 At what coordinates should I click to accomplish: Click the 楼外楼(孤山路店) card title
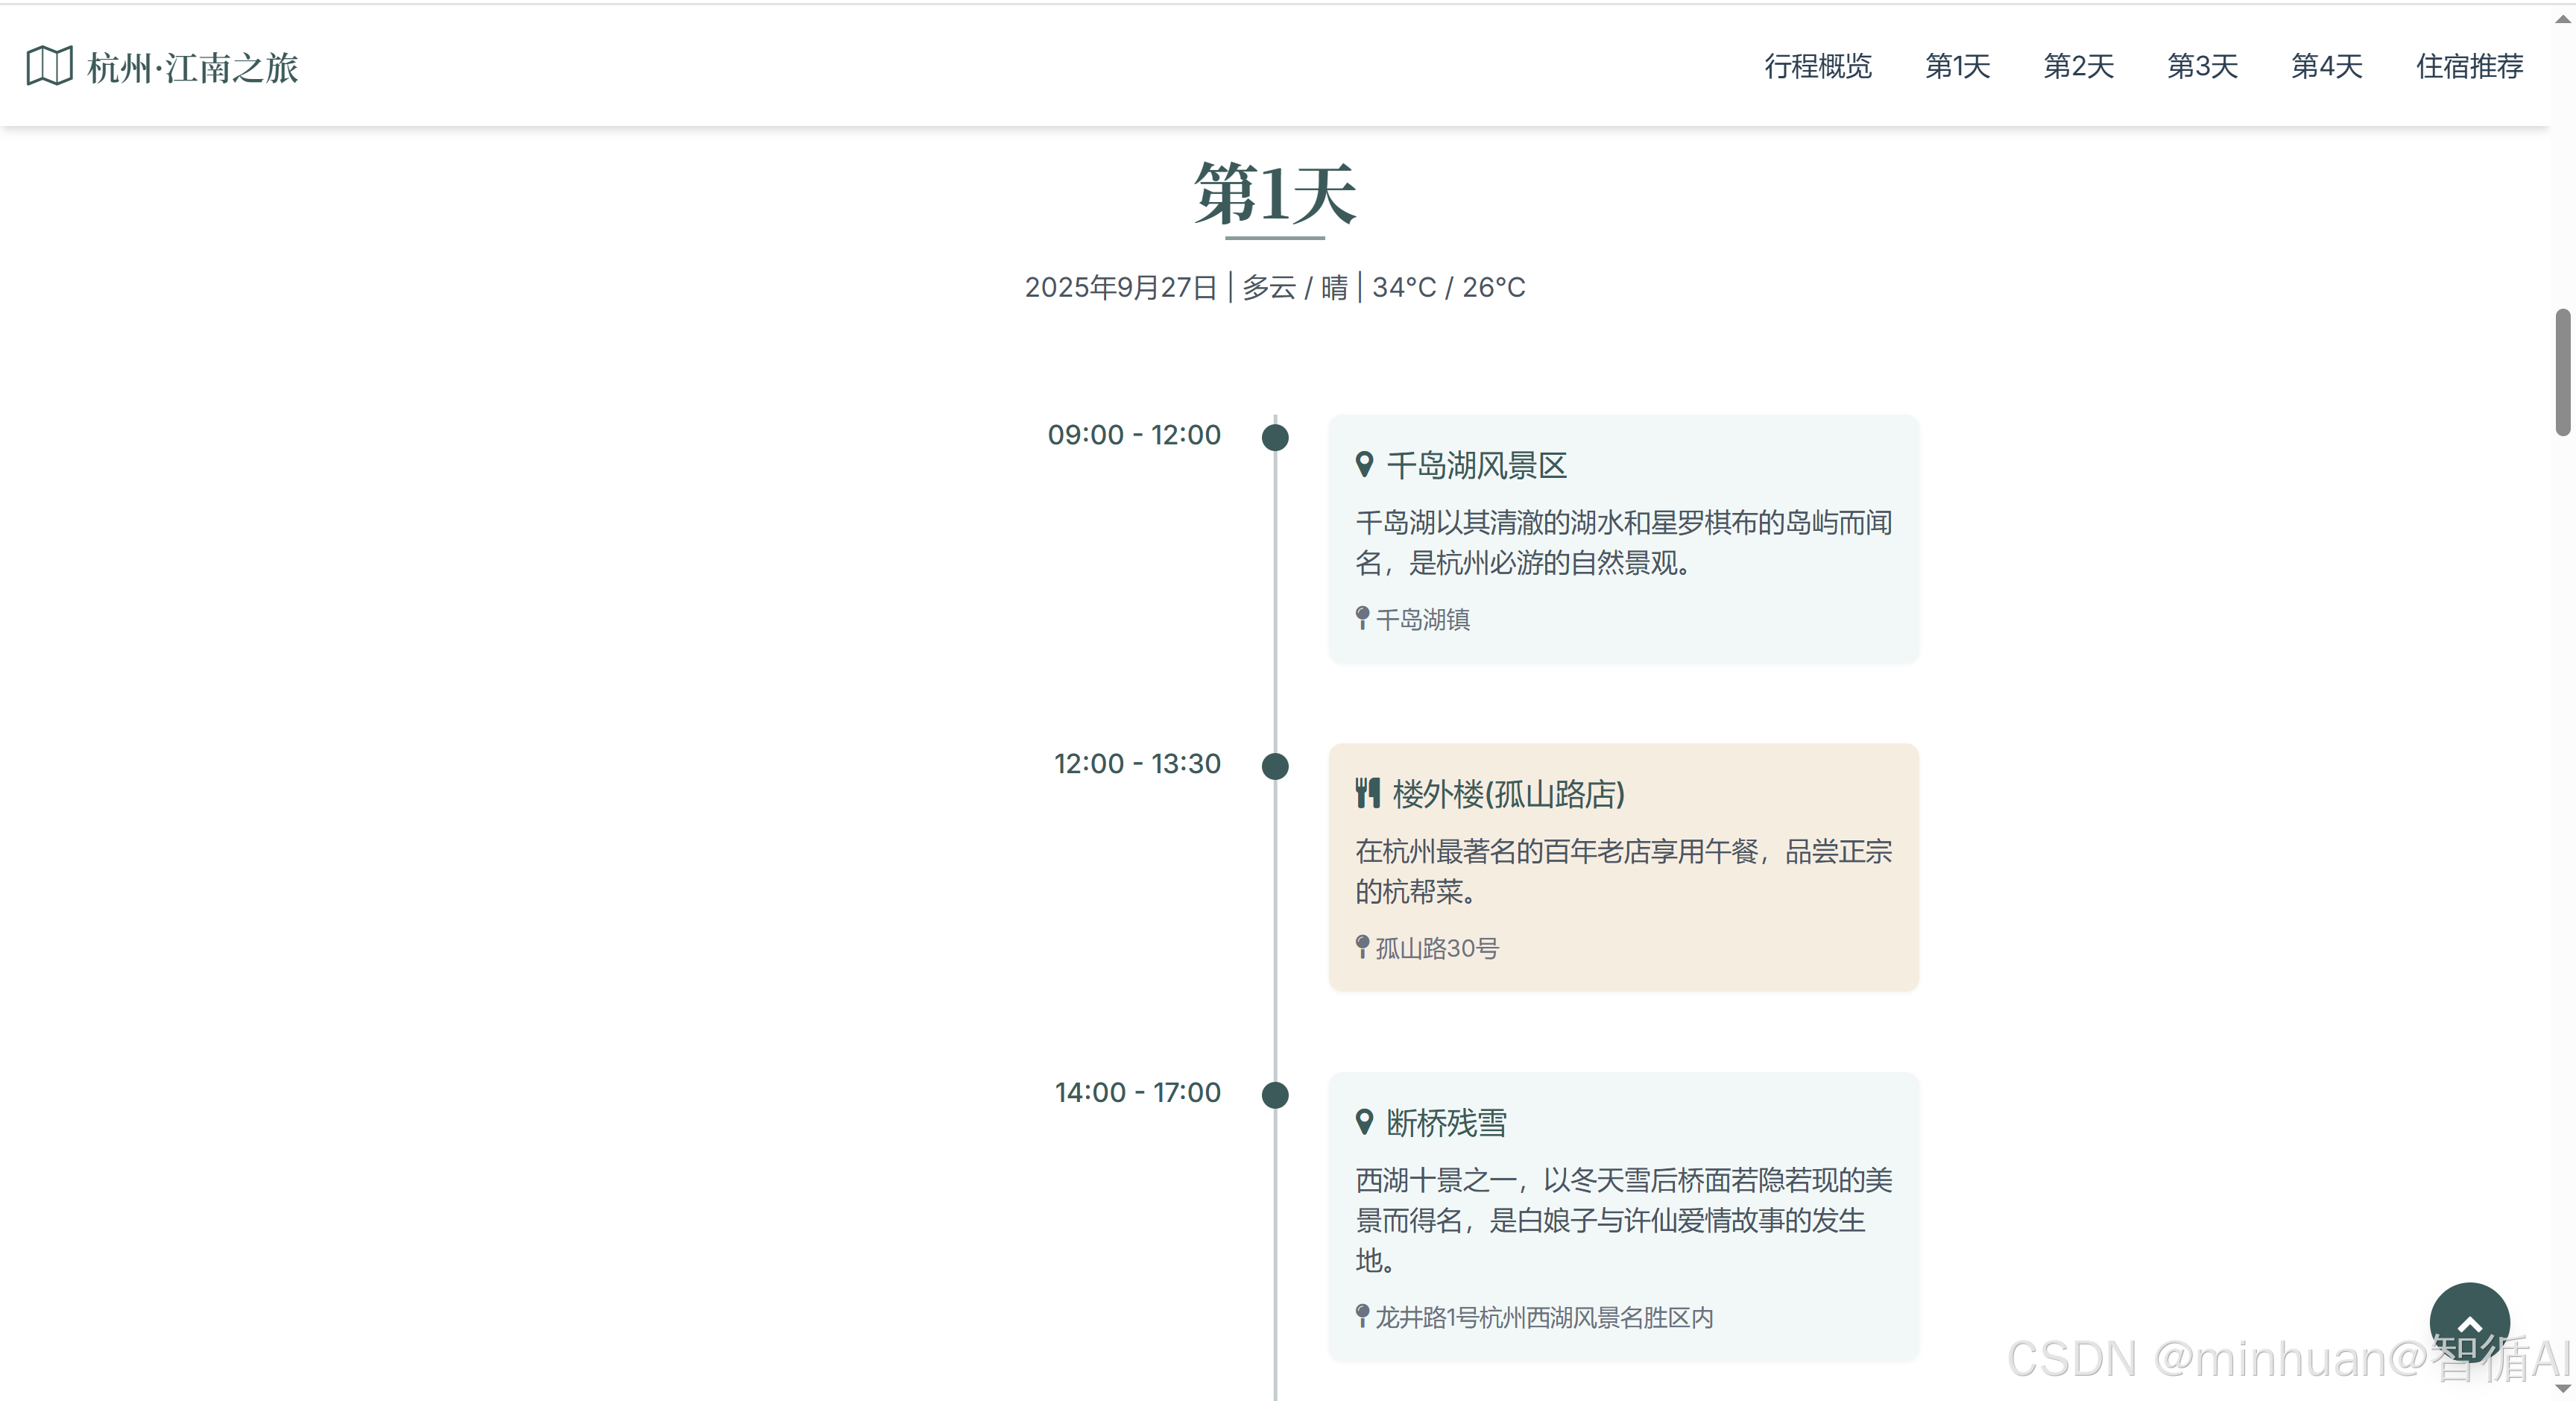[x=1508, y=794]
